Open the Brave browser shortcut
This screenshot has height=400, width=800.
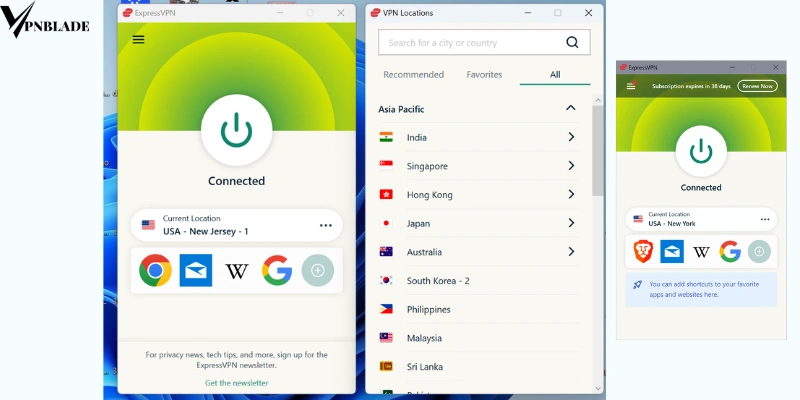[643, 252]
